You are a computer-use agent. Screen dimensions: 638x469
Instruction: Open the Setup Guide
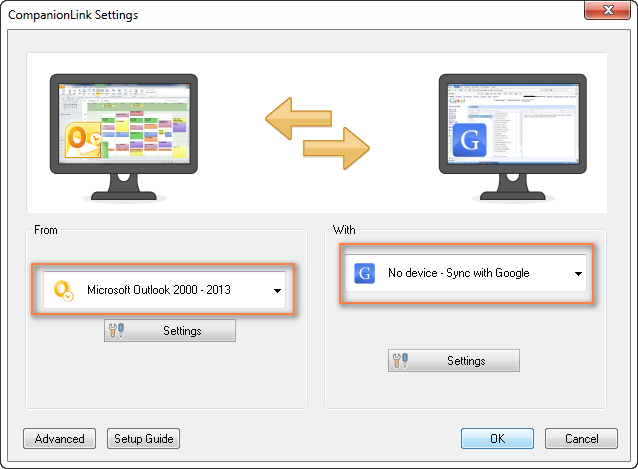click(x=143, y=438)
